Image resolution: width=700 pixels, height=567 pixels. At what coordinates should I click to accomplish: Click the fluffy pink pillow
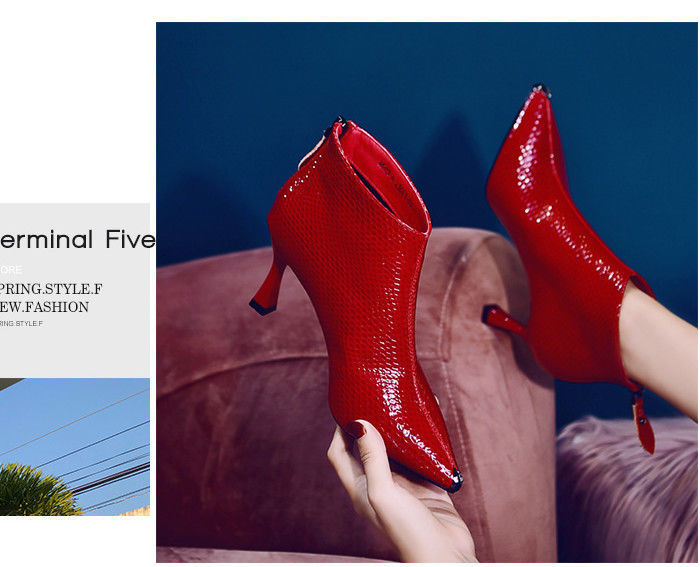click(625, 491)
